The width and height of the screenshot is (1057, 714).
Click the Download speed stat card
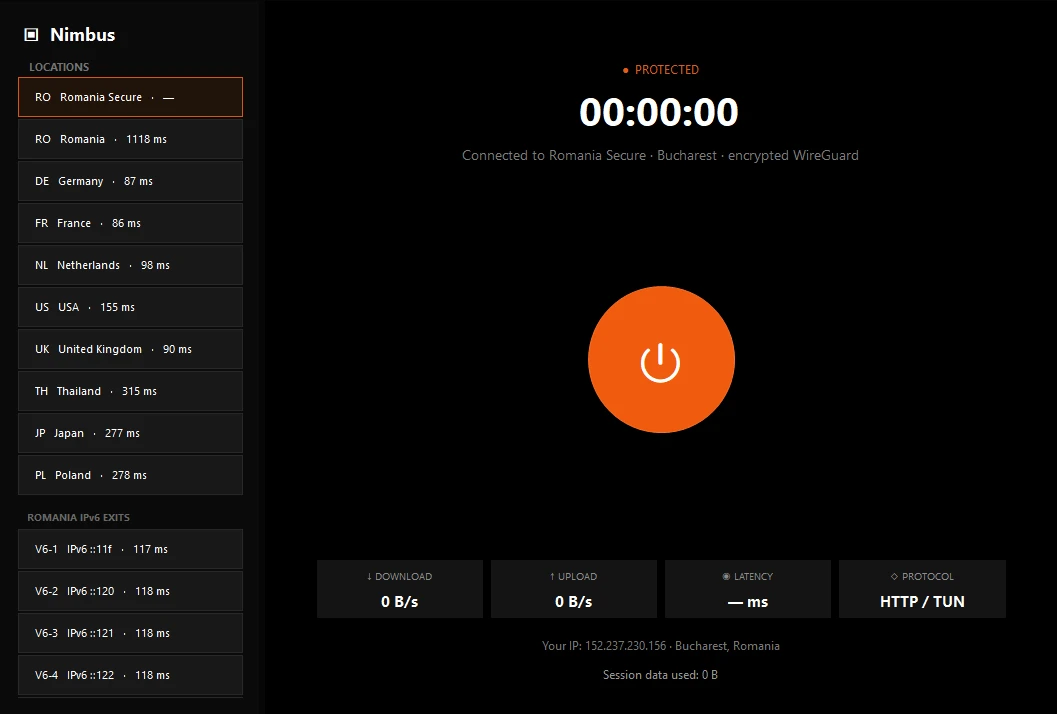[400, 589]
